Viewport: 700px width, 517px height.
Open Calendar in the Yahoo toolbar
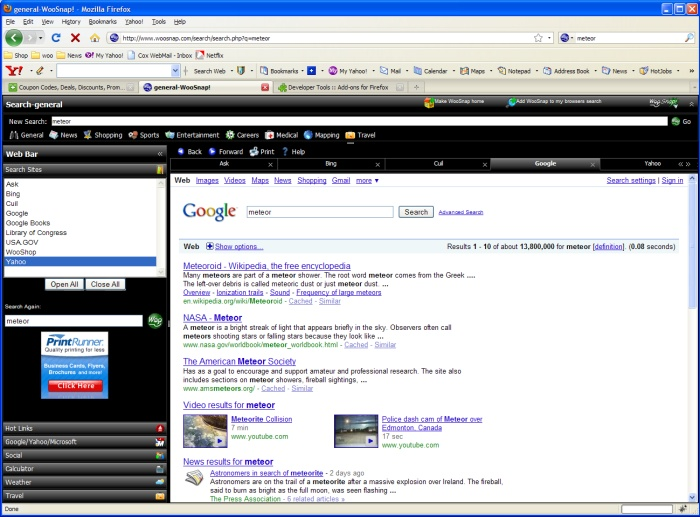pos(430,71)
